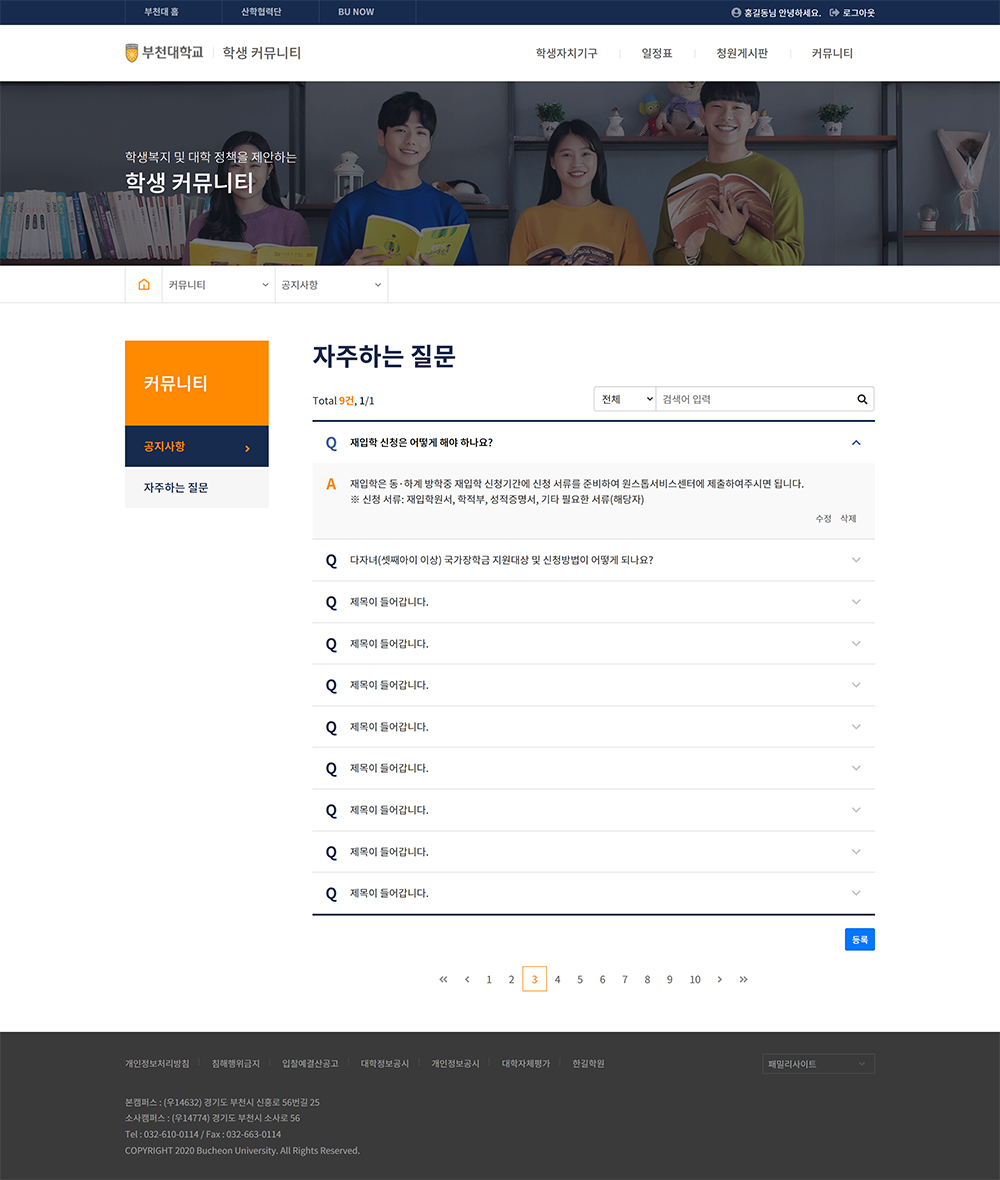Go to page 7
1000x1180 pixels.
[x=625, y=979]
